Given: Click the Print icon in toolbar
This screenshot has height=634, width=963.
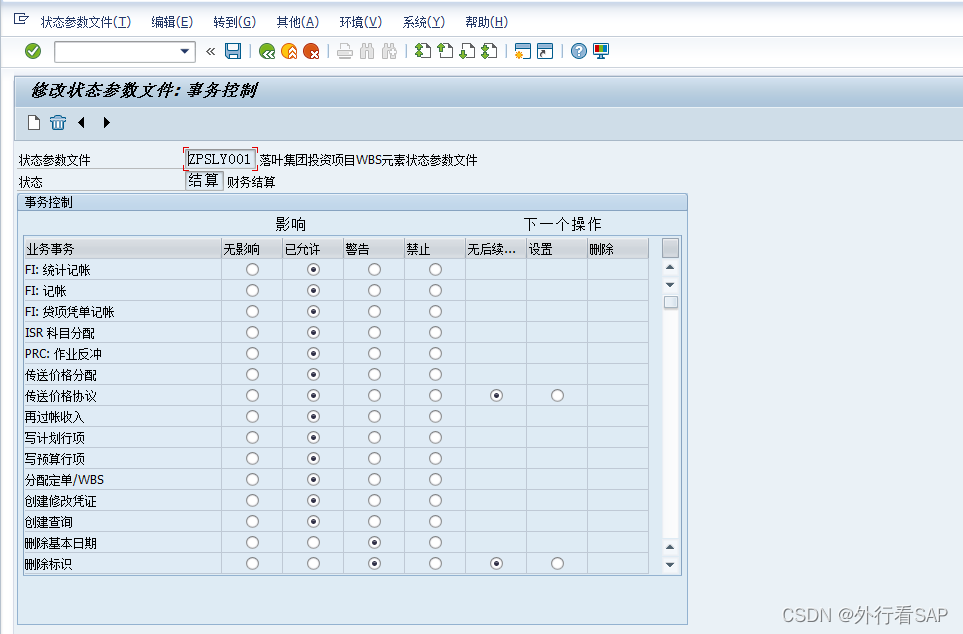Looking at the screenshot, I should [345, 51].
